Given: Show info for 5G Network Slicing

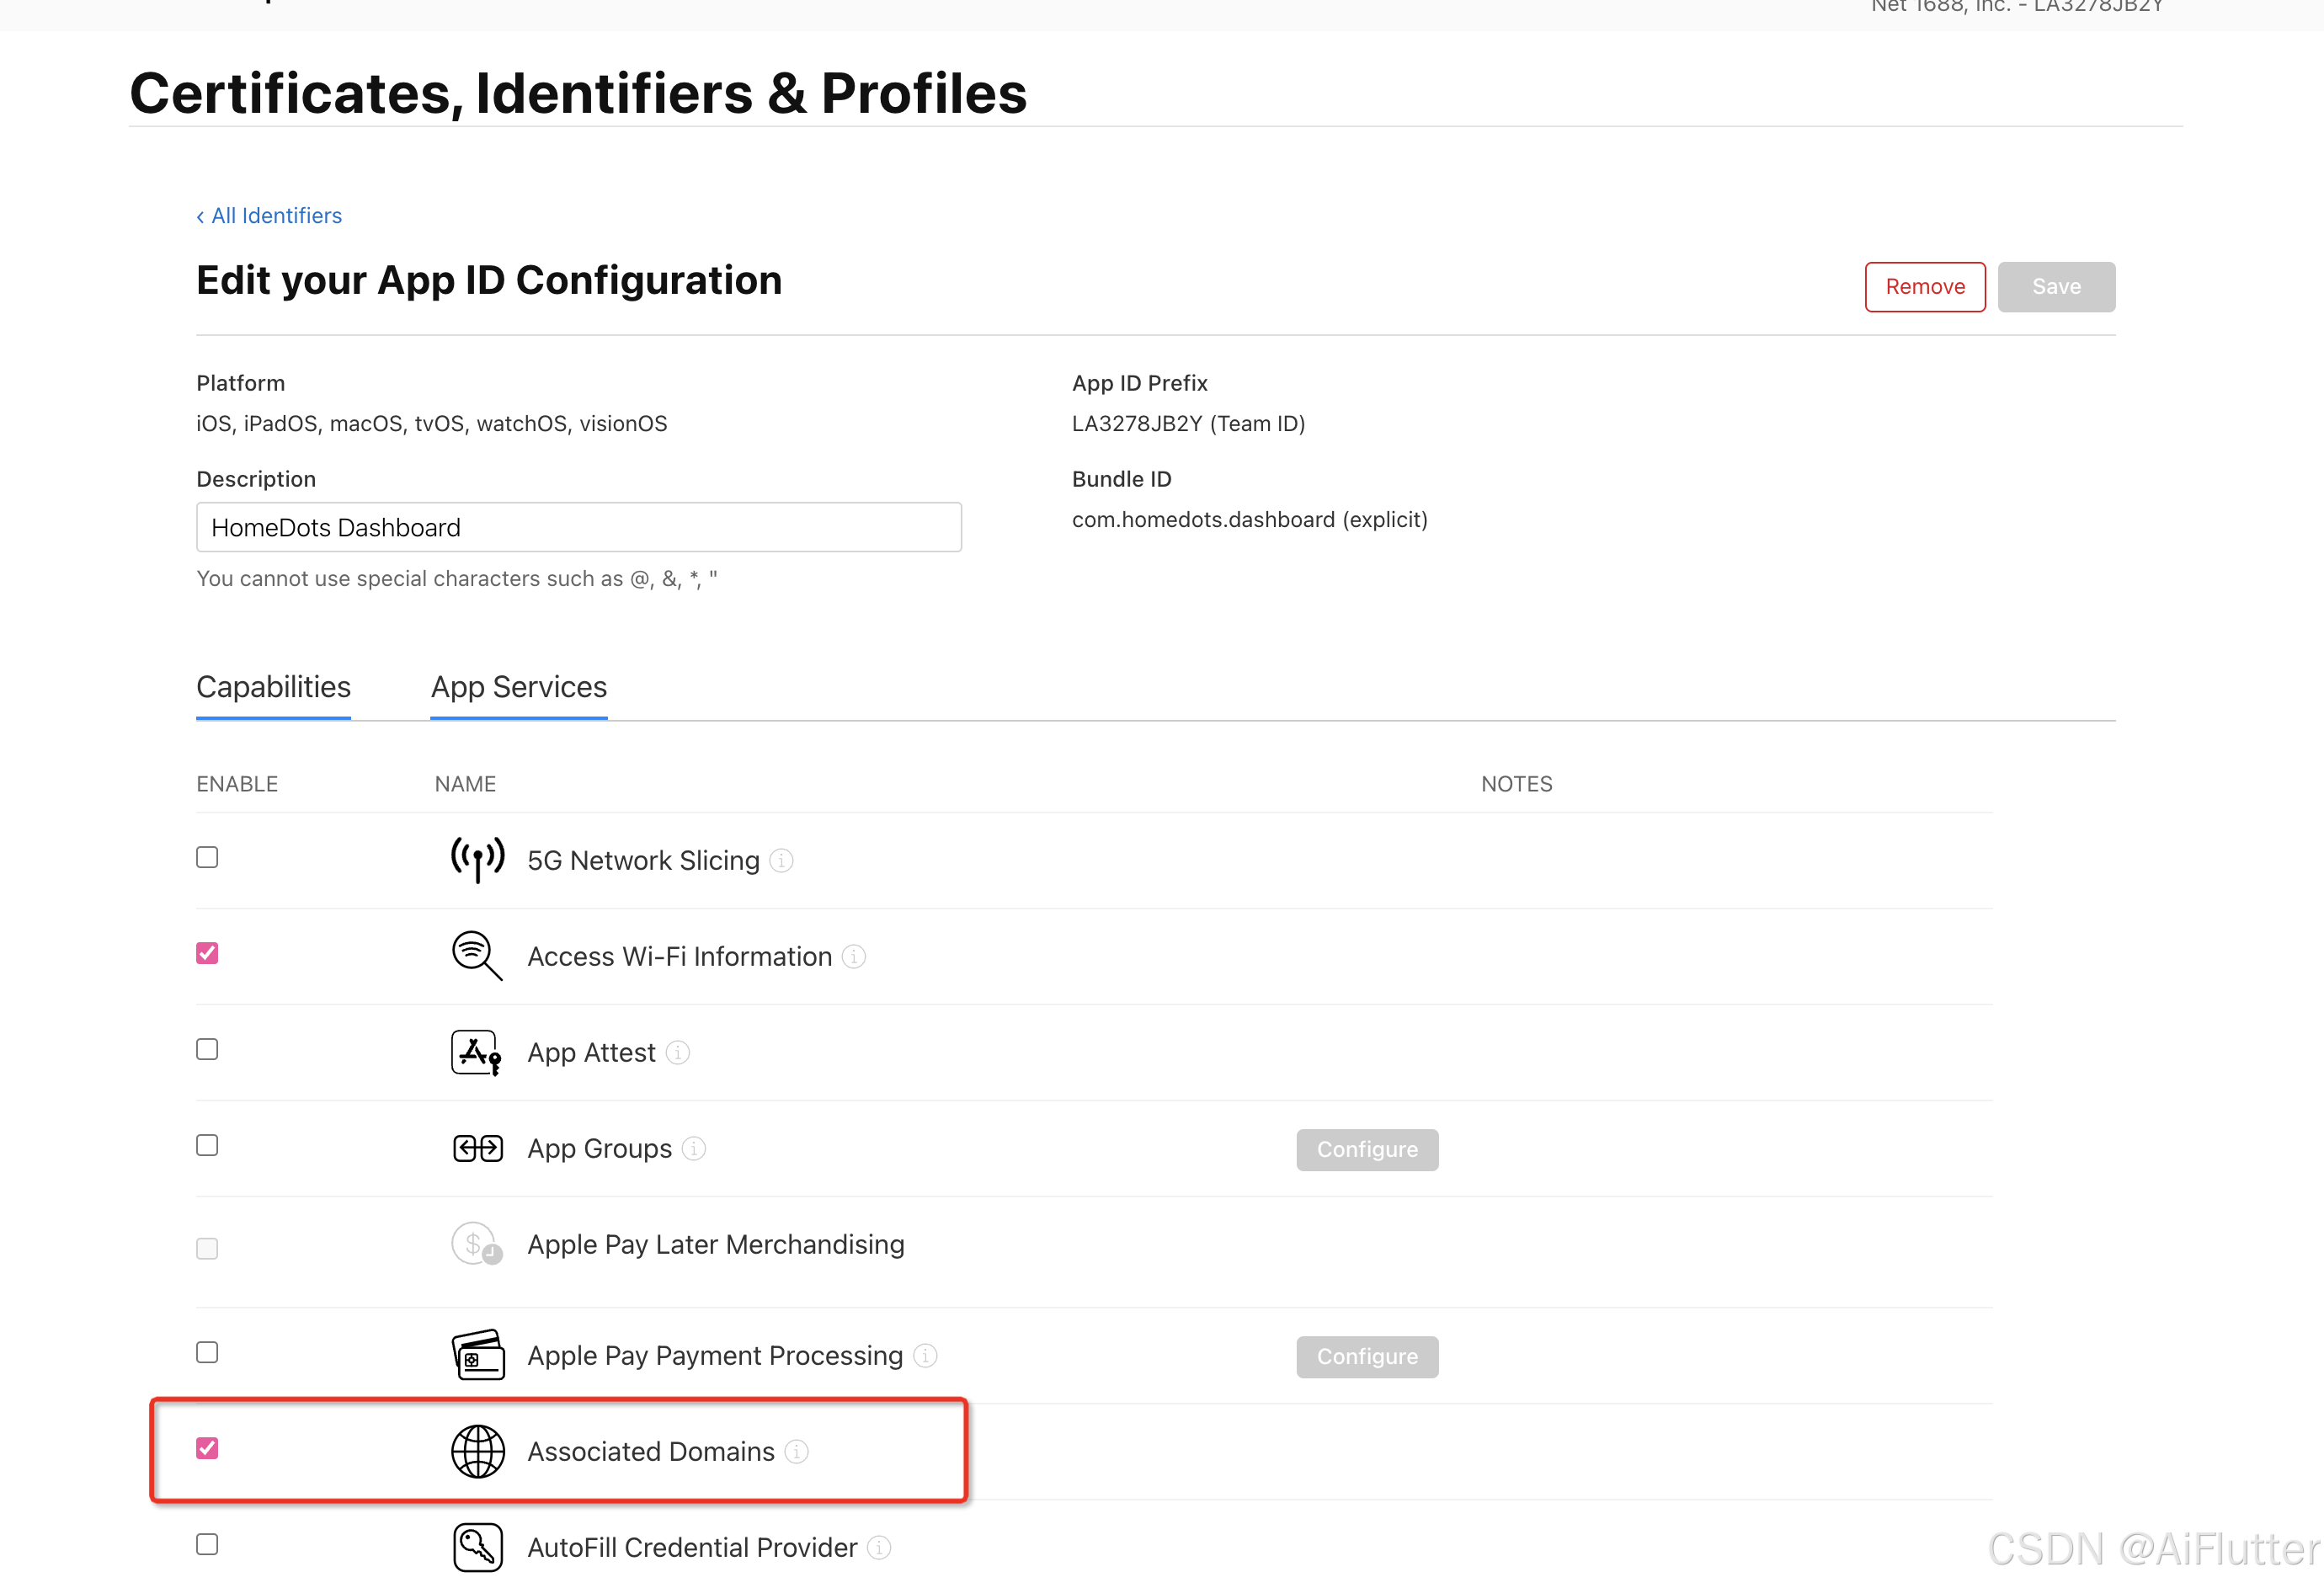Looking at the screenshot, I should [781, 860].
